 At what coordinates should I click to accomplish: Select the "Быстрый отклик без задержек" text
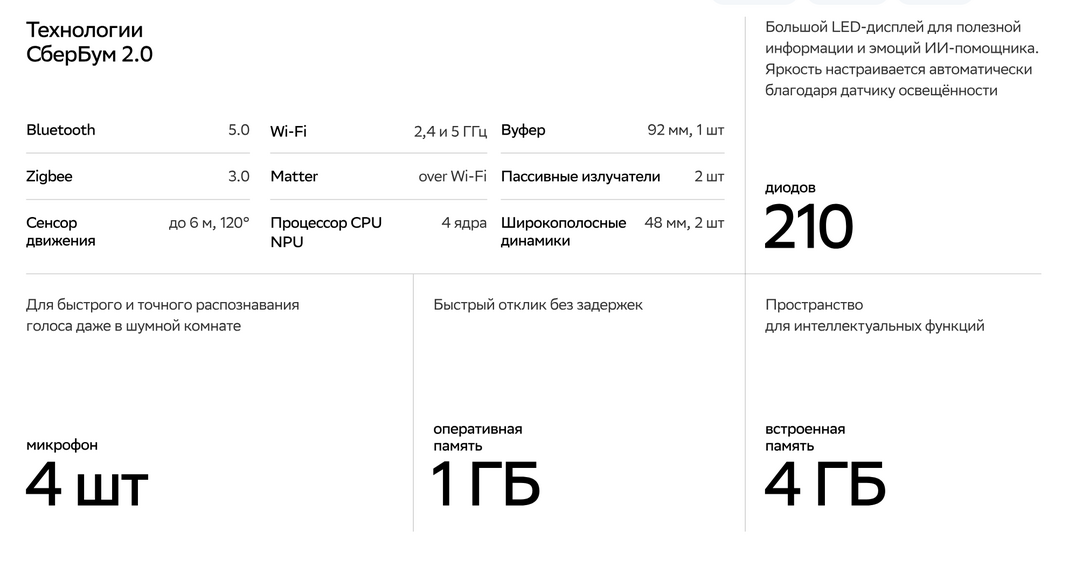tap(538, 305)
